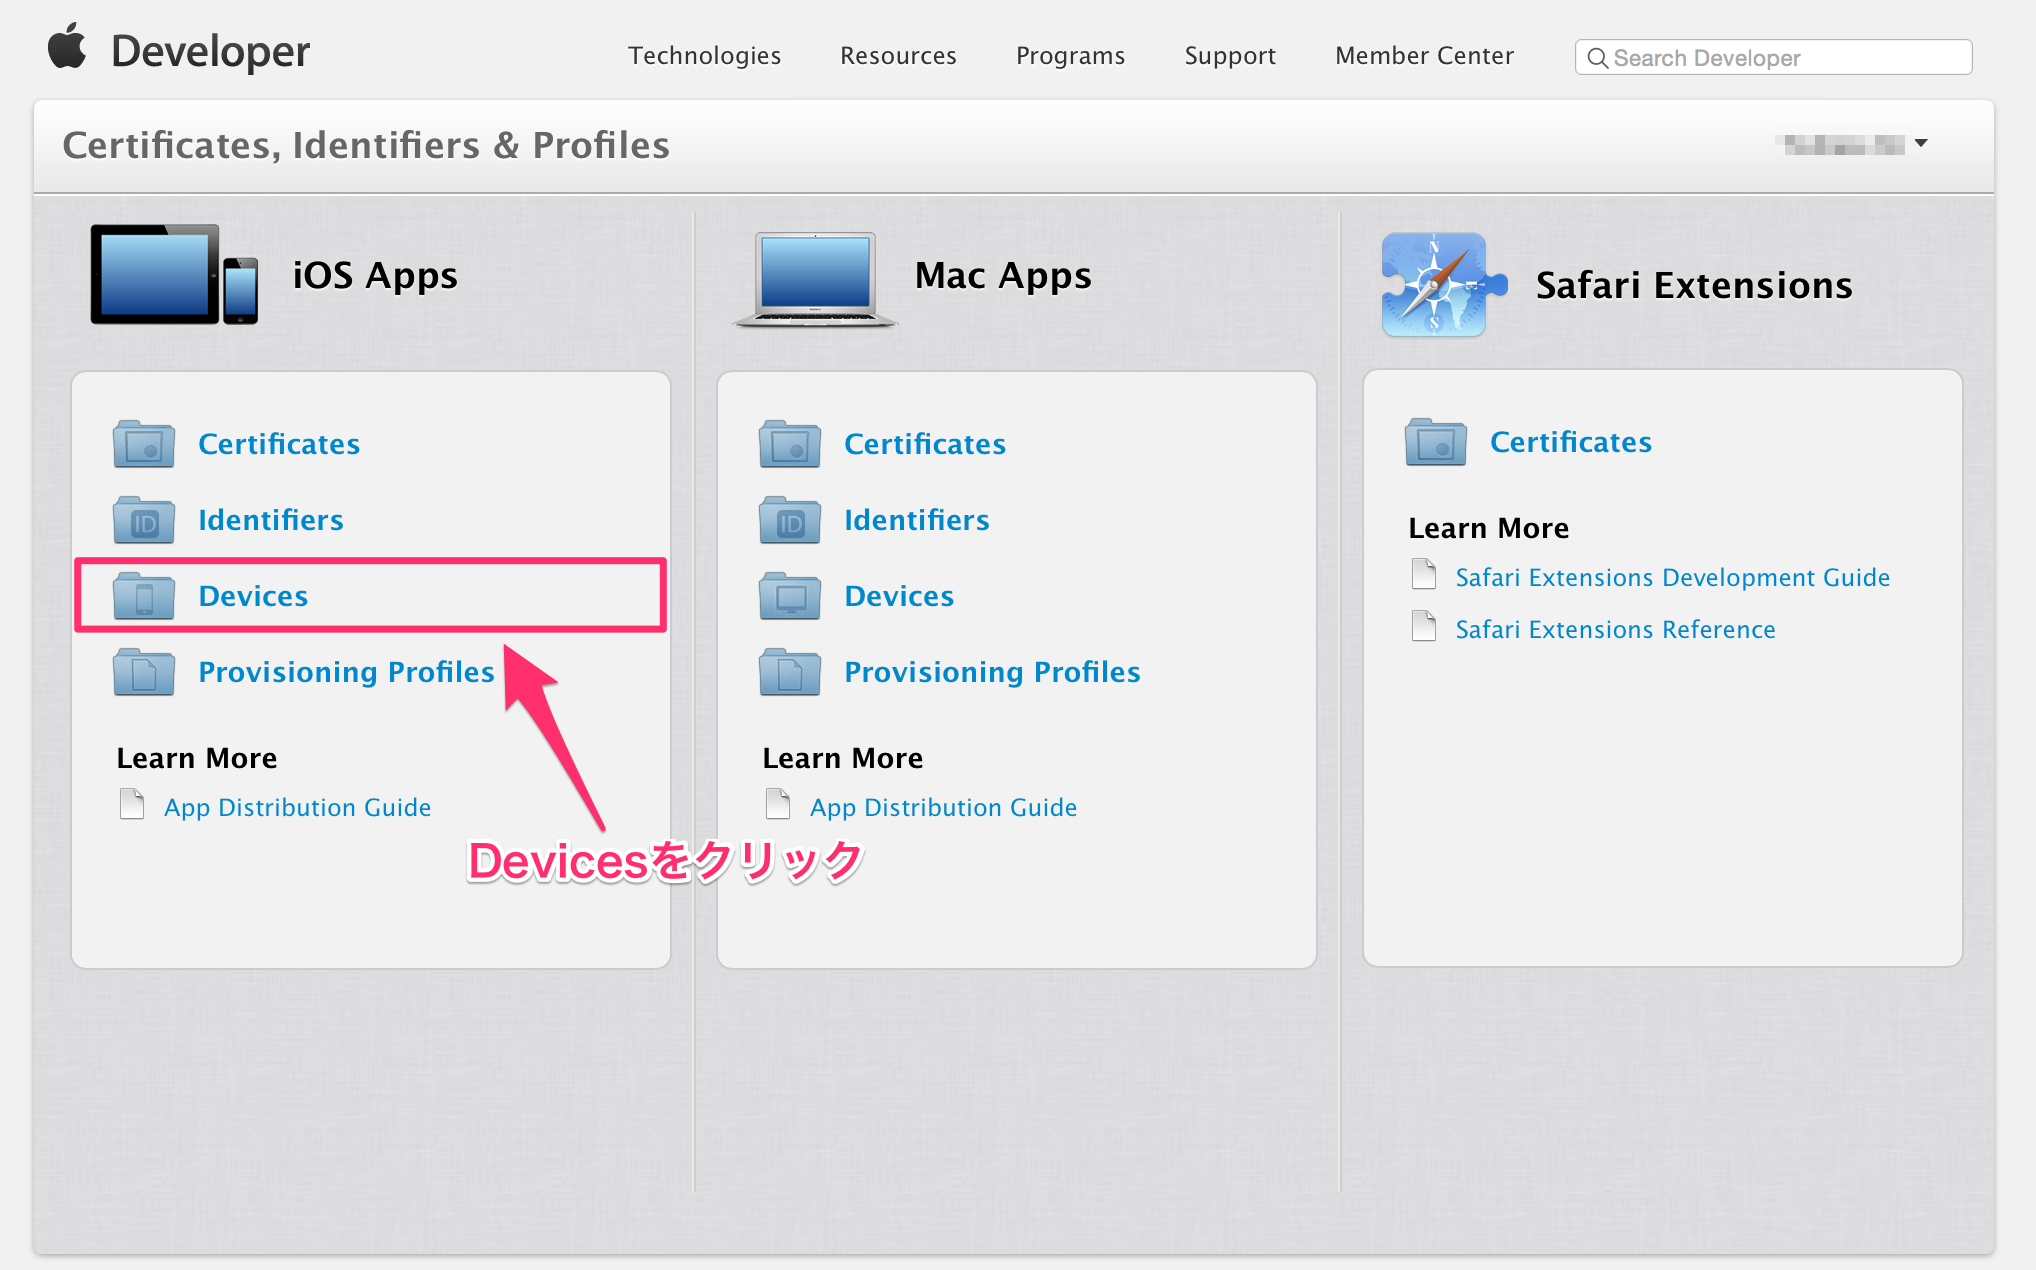Click the iPad and iPhone iOS Apps image
The image size is (2036, 1270).
tap(174, 274)
